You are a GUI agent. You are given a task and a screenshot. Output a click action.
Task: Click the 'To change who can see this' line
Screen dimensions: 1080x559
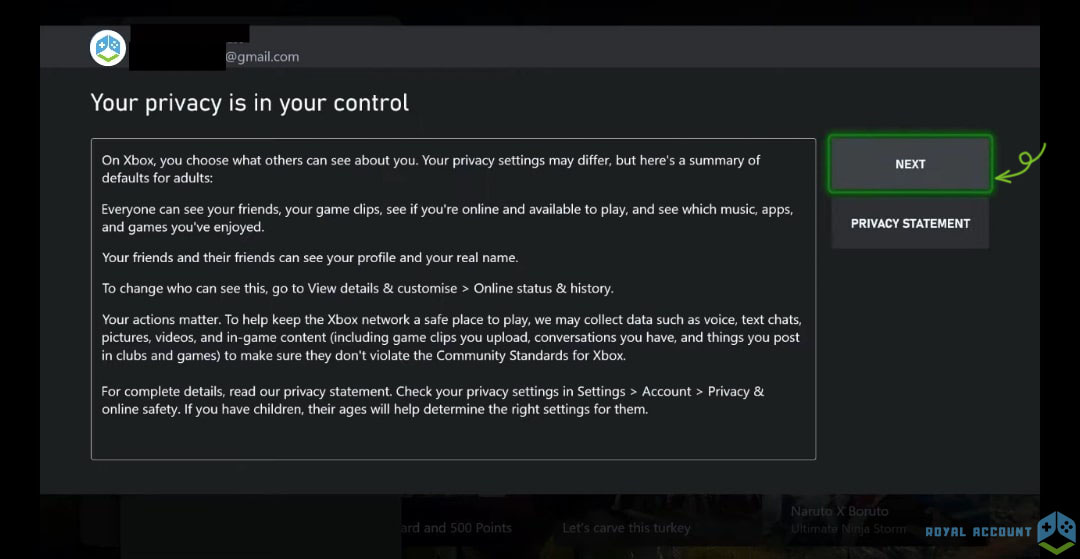[357, 288]
